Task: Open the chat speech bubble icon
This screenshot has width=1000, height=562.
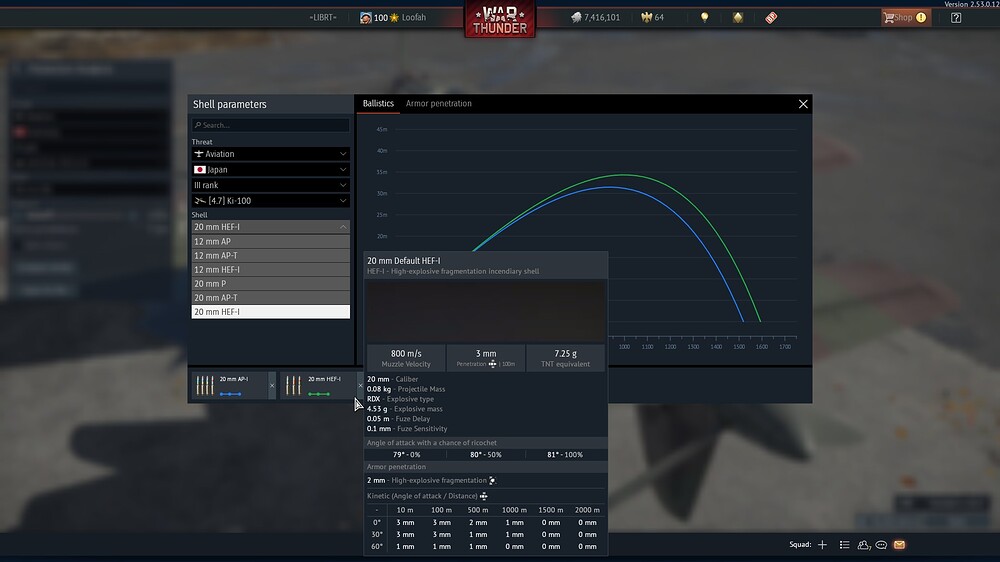Action: (881, 545)
